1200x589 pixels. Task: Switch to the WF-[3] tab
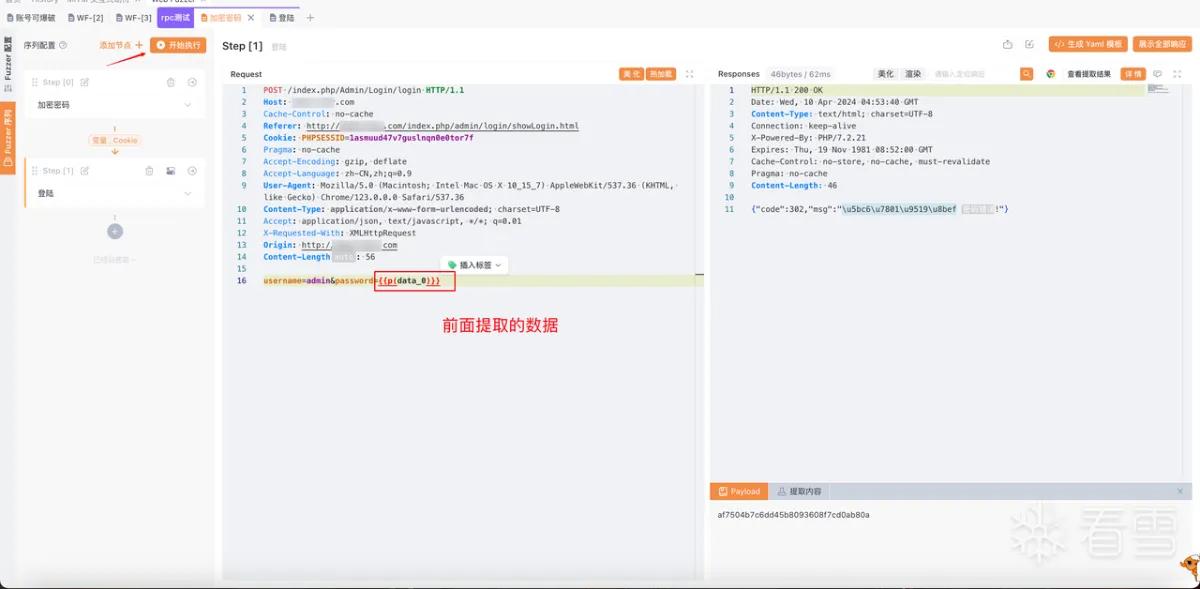point(133,18)
